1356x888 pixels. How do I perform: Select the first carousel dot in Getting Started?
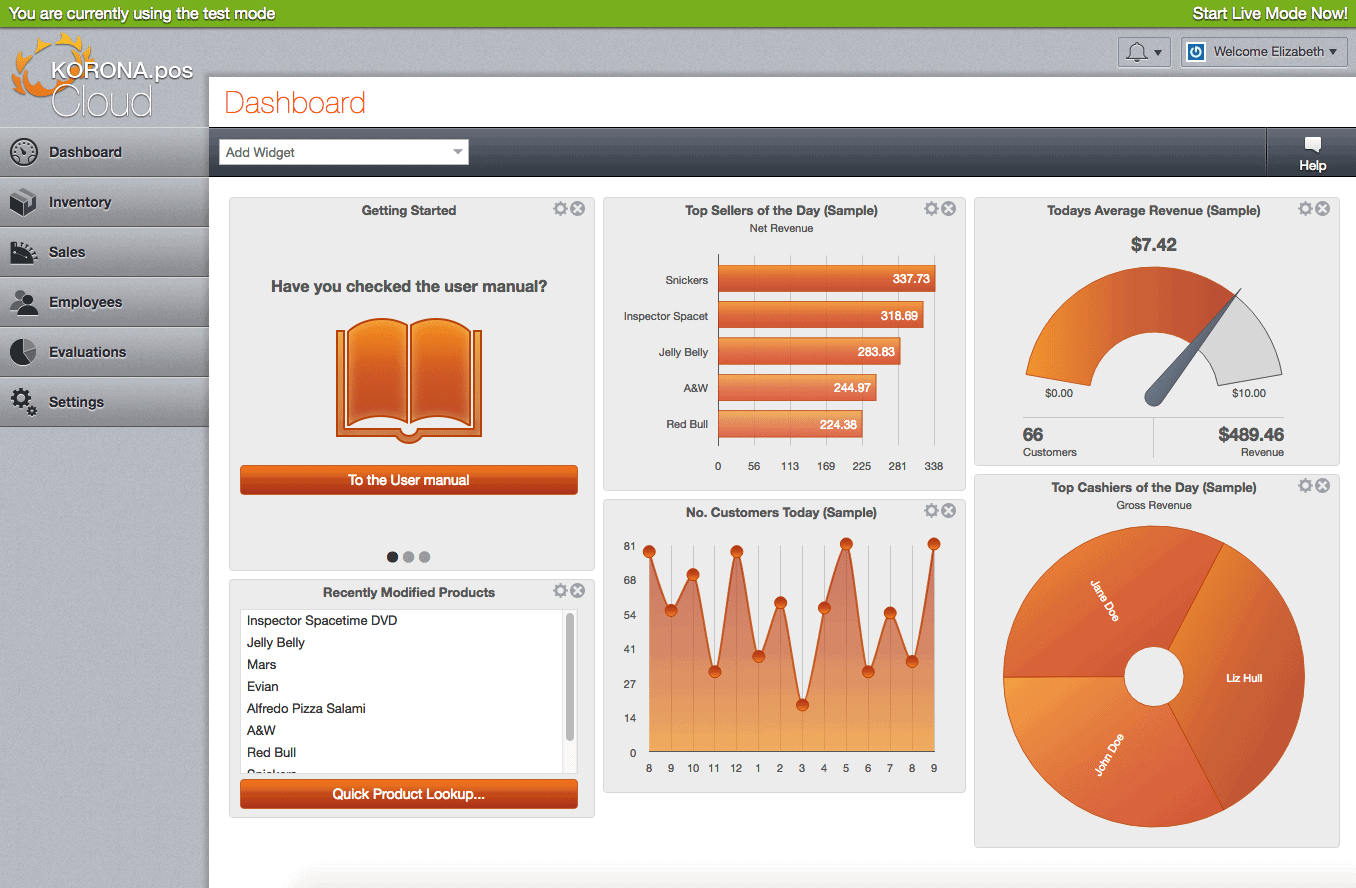tap(392, 557)
